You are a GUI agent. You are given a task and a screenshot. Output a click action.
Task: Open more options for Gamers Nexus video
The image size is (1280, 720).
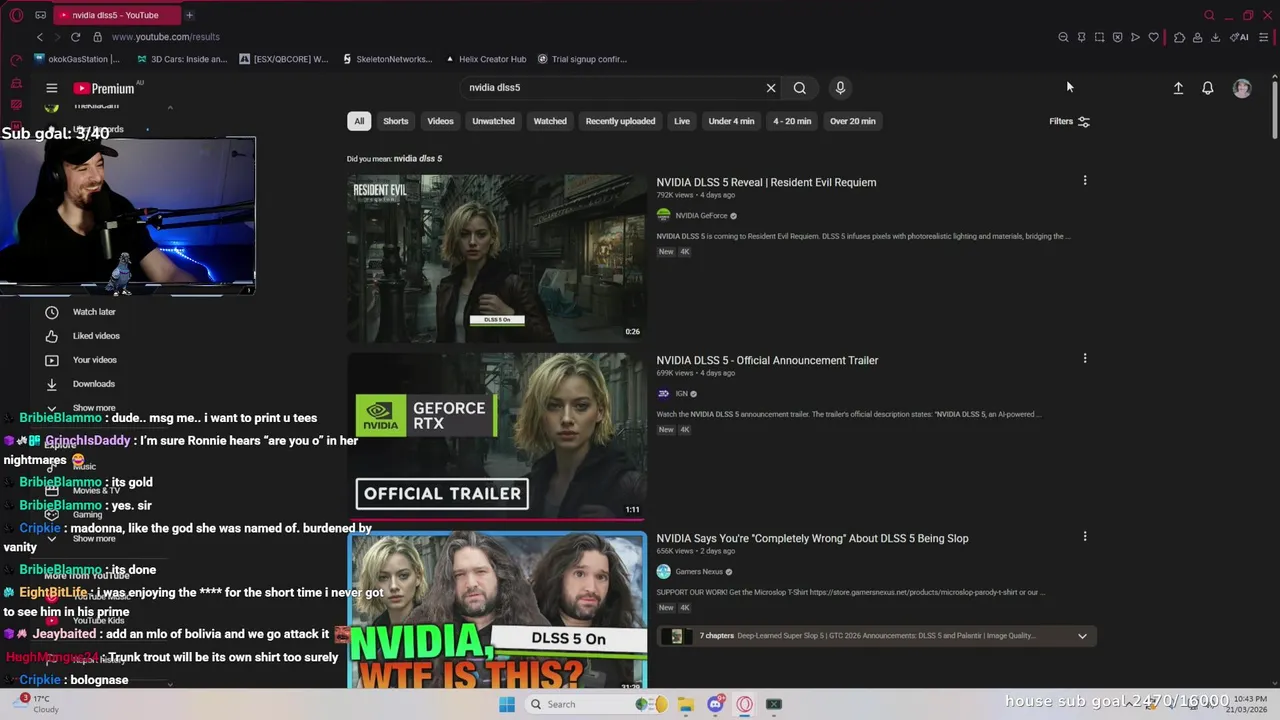pyautogui.click(x=1085, y=537)
